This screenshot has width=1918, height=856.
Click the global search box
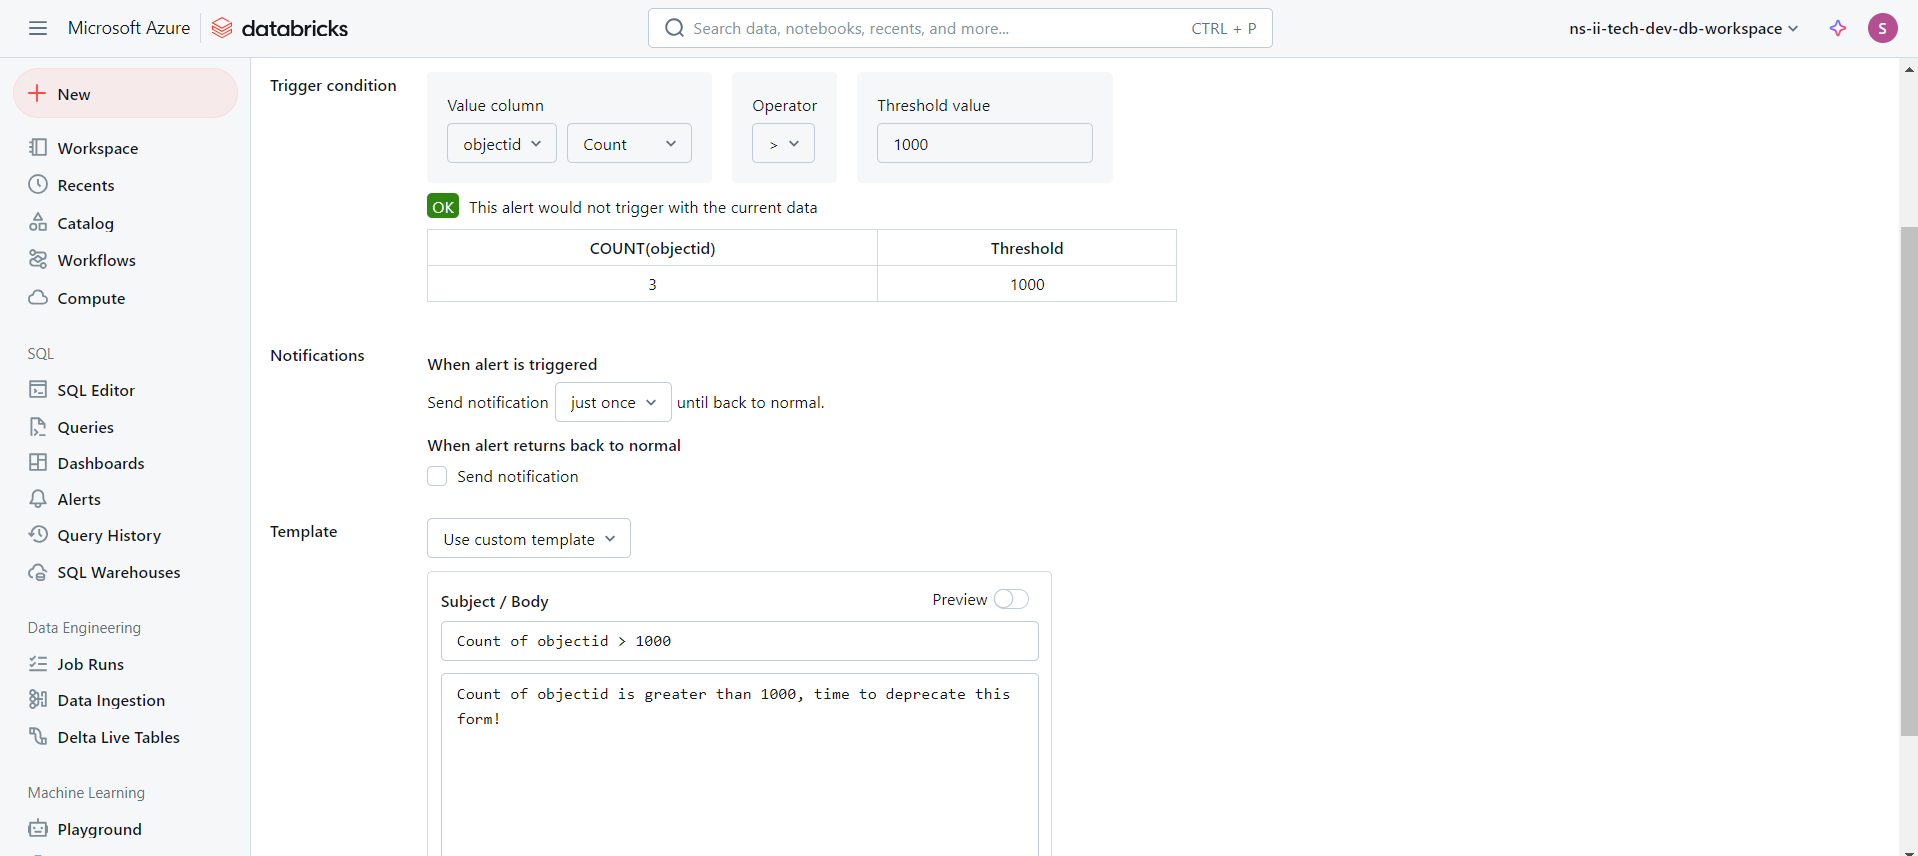960,28
